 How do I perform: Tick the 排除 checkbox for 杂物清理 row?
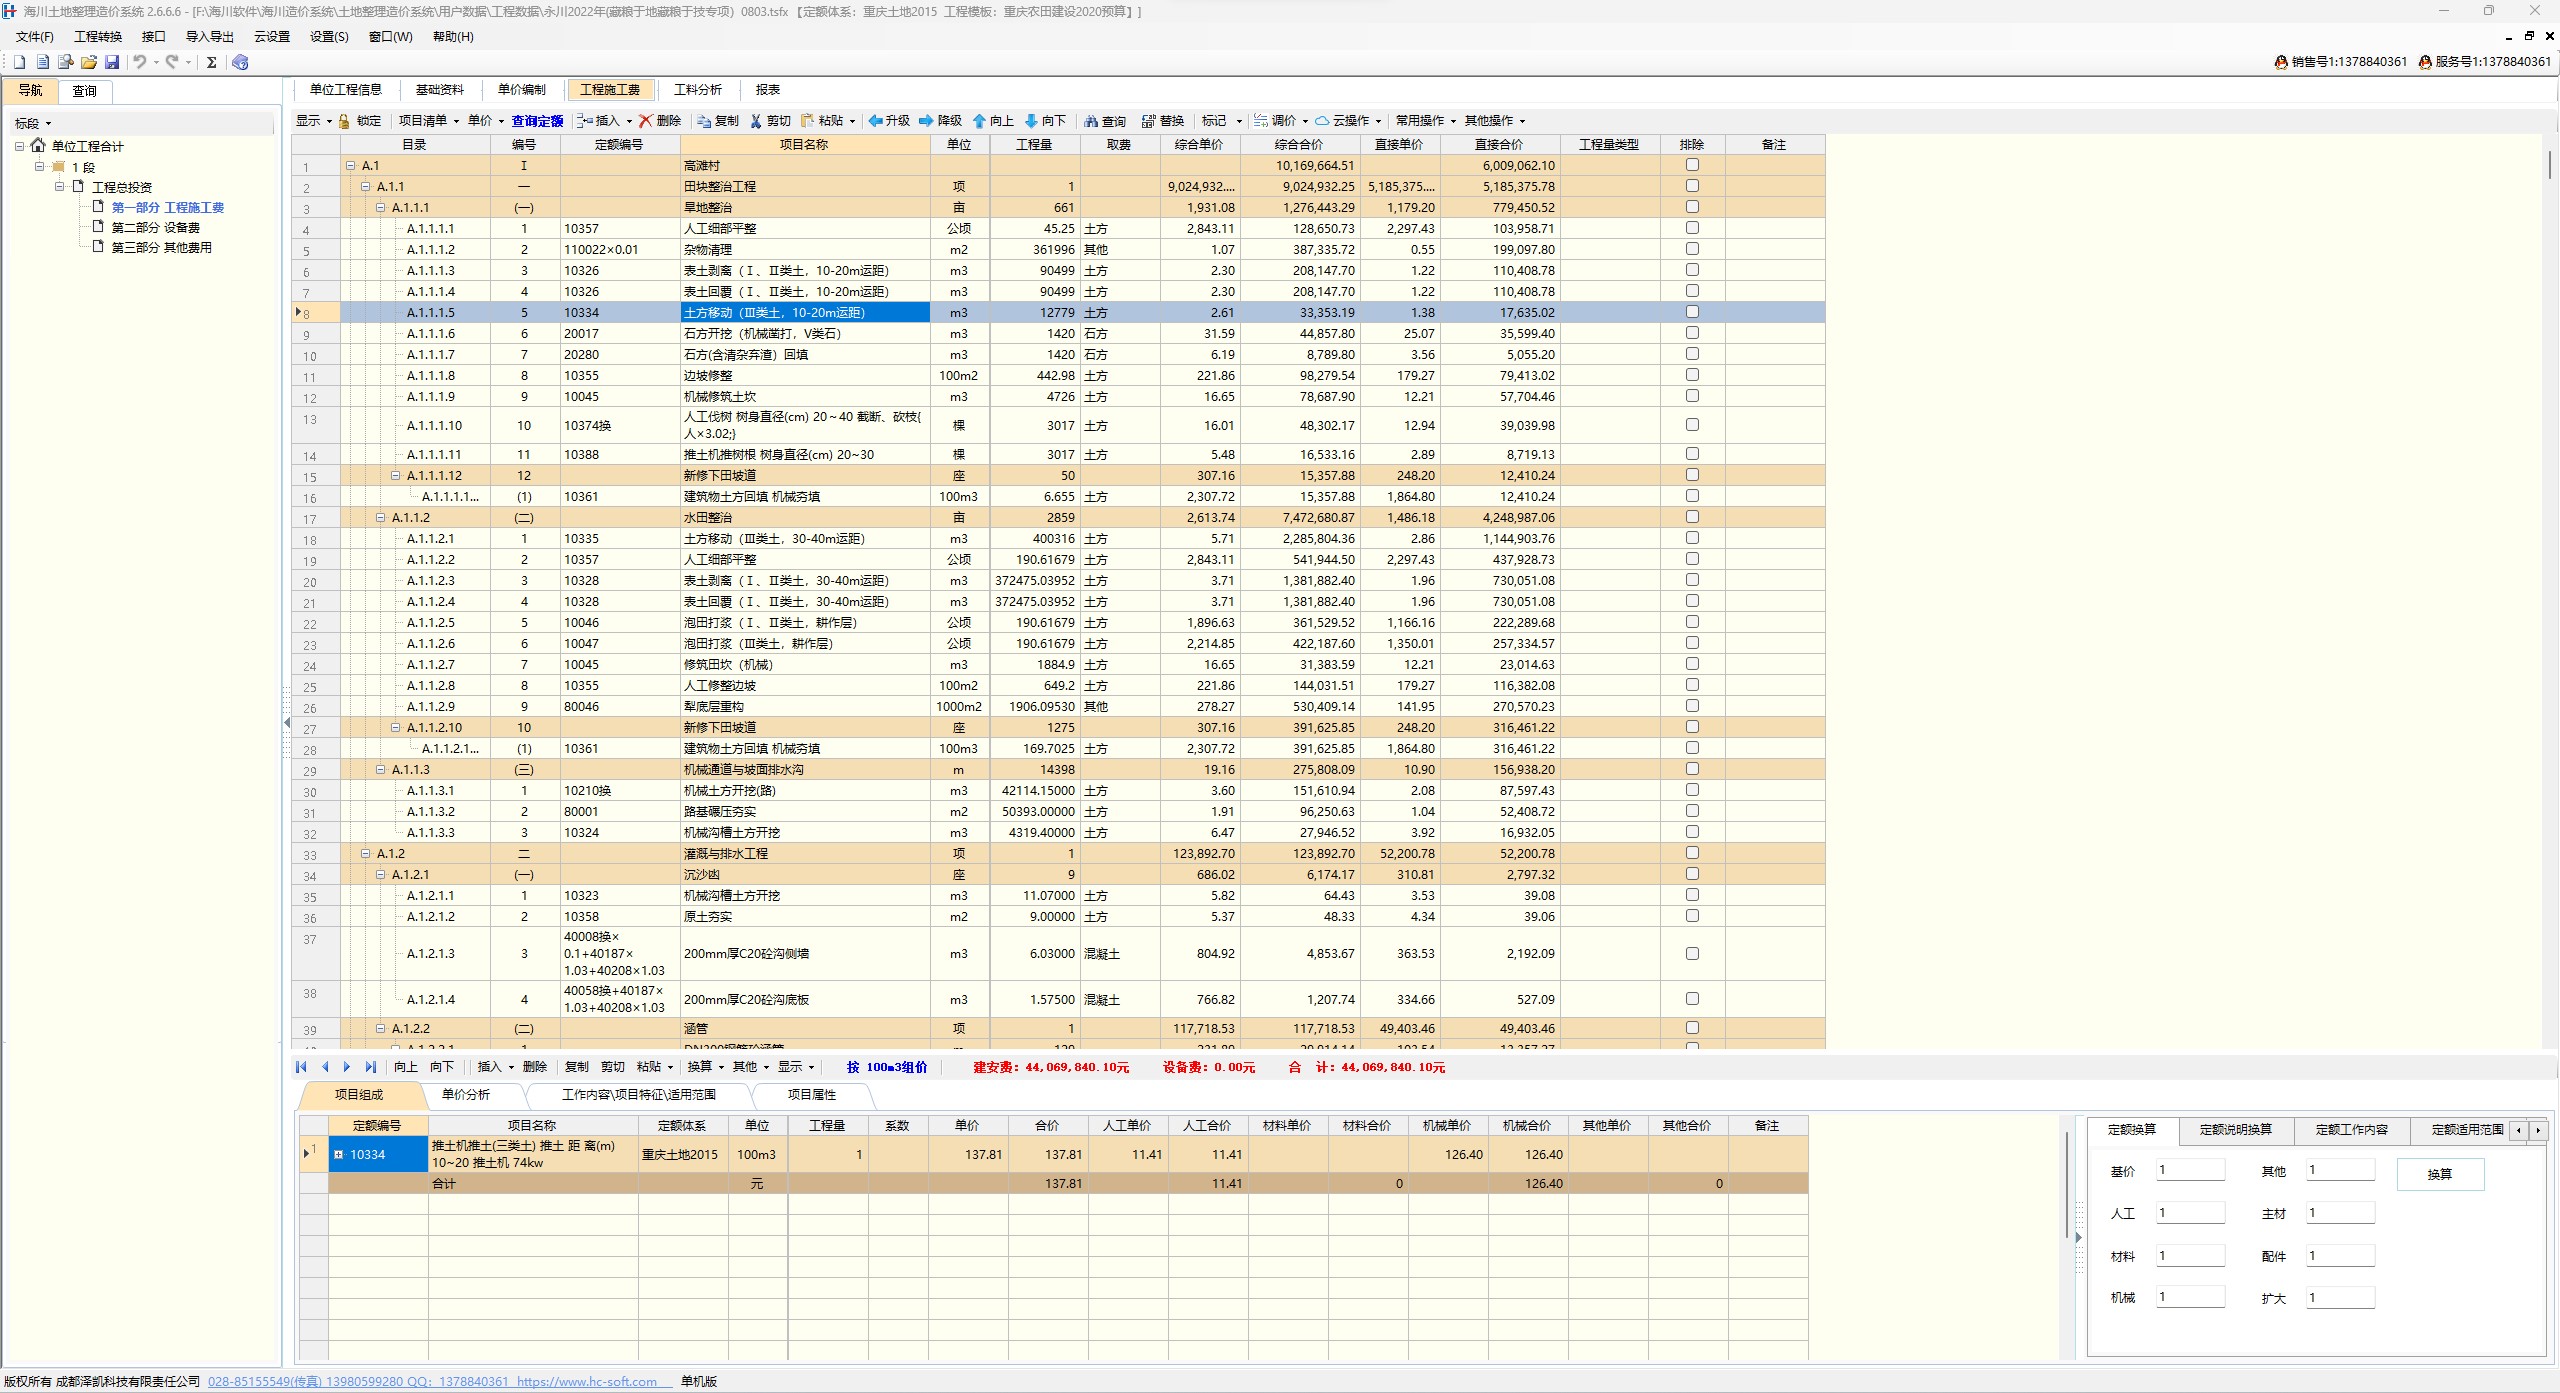1692,249
